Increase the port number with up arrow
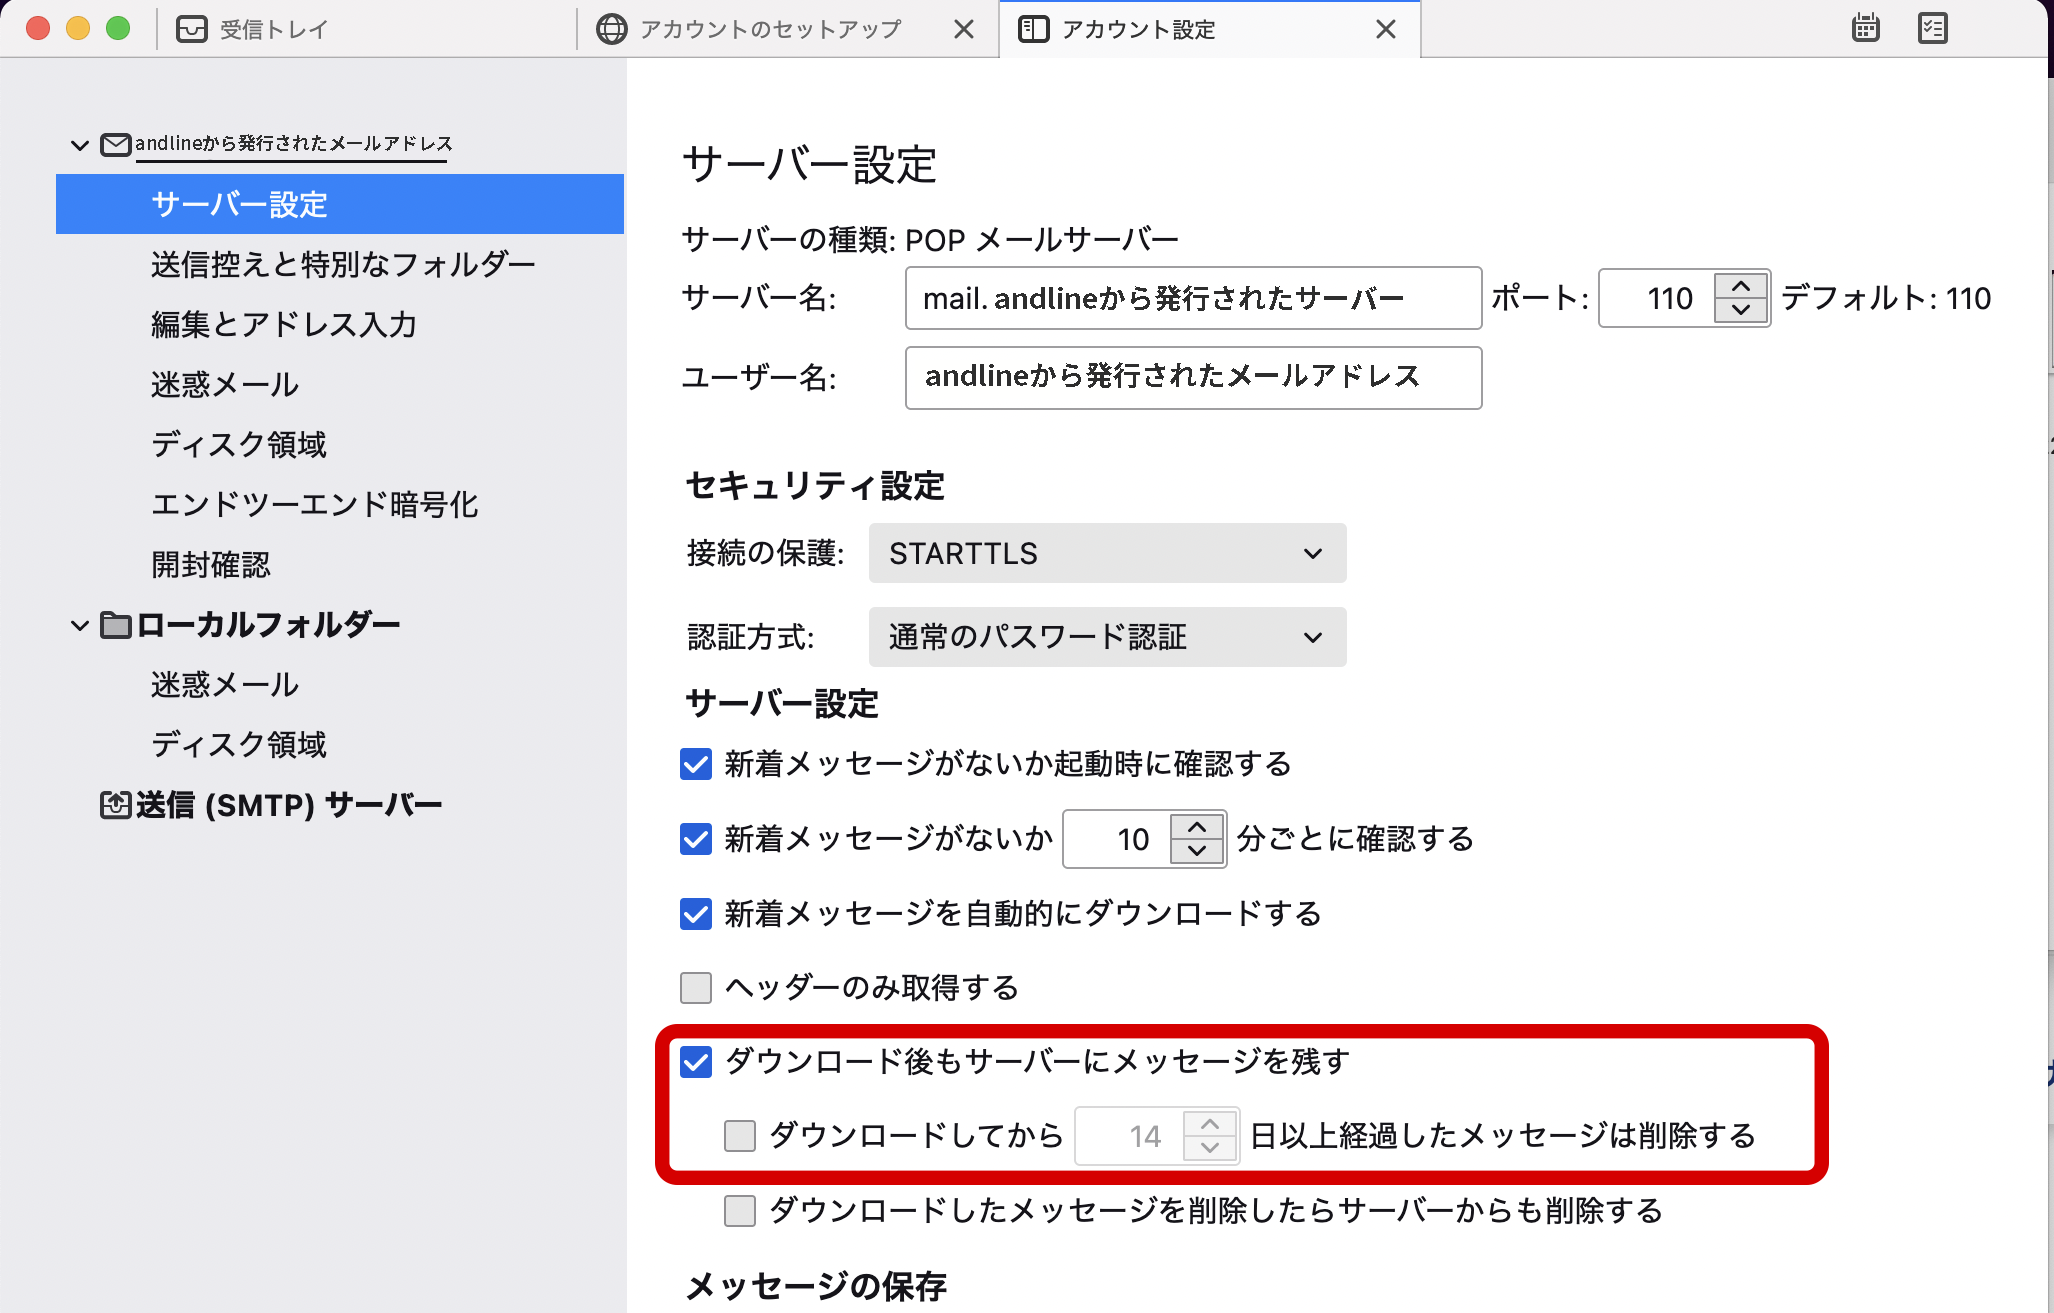The height and width of the screenshot is (1313, 2054). click(x=1741, y=286)
